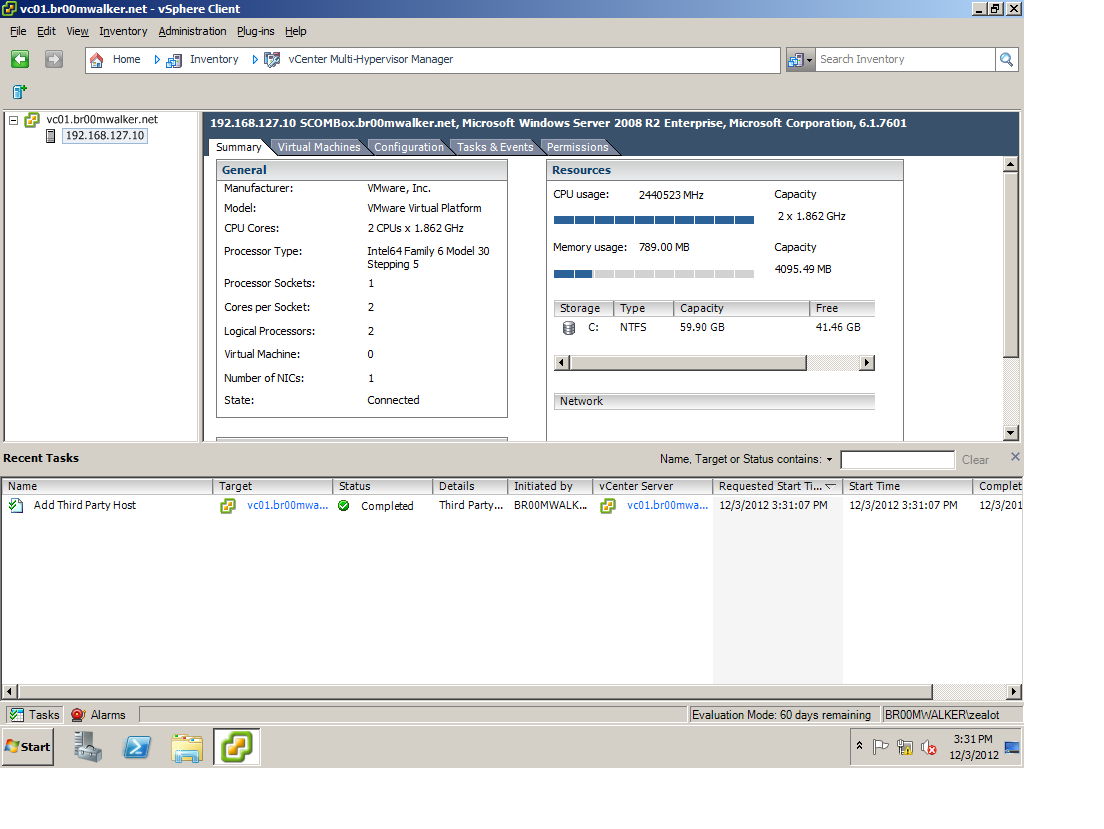Show hidden system tray icons
This screenshot has width=1104, height=829.
[x=859, y=745]
